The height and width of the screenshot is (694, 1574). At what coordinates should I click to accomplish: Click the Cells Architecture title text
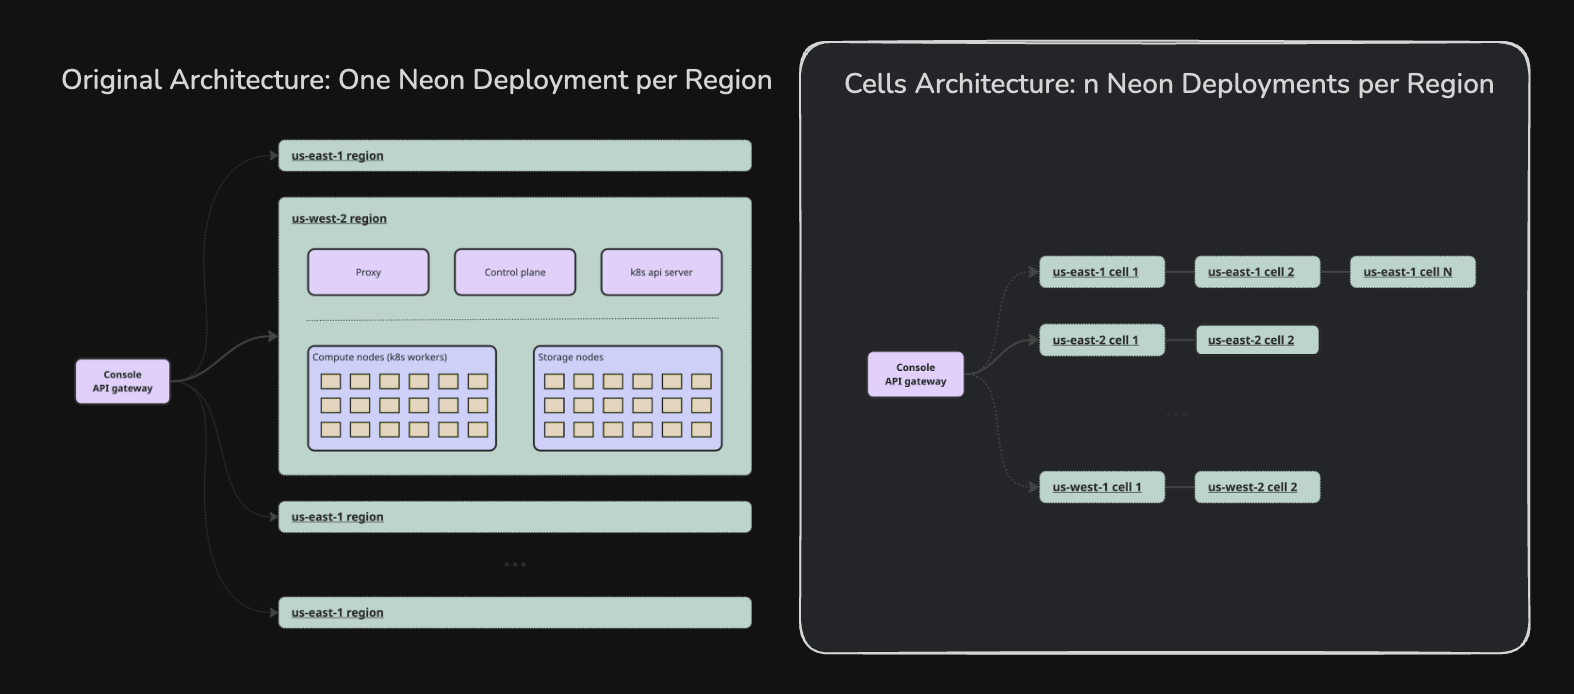click(1169, 84)
